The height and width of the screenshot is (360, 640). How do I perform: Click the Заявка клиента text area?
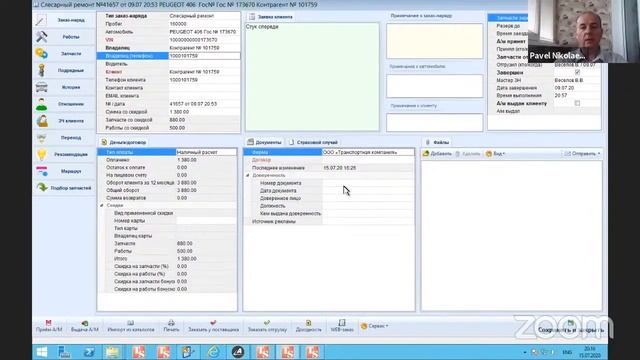[x=312, y=77]
